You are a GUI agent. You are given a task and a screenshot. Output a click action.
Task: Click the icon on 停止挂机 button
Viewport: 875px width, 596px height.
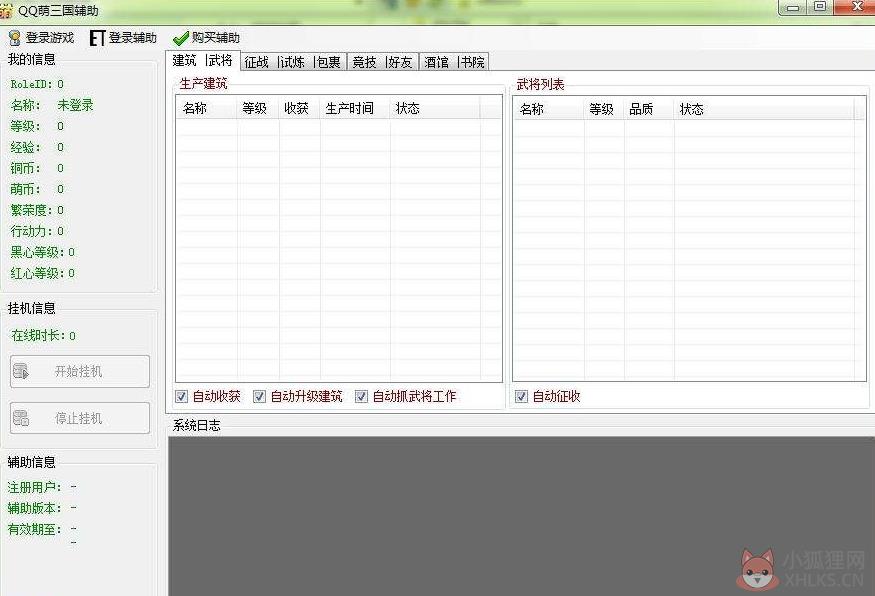(x=21, y=418)
